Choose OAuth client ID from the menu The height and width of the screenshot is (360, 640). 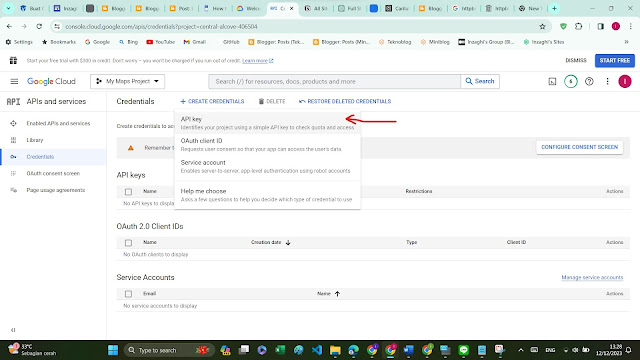[x=267, y=144]
